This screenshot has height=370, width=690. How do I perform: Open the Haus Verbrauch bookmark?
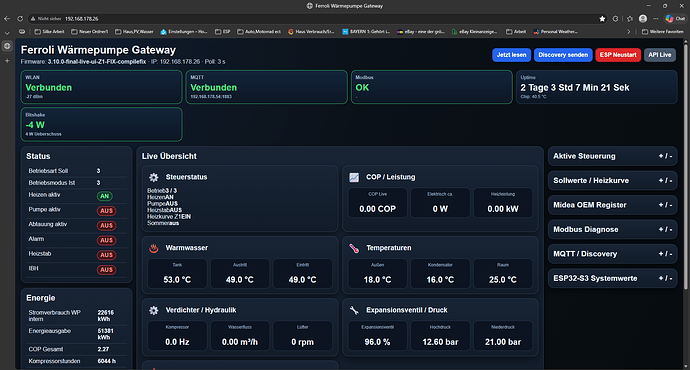point(311,32)
